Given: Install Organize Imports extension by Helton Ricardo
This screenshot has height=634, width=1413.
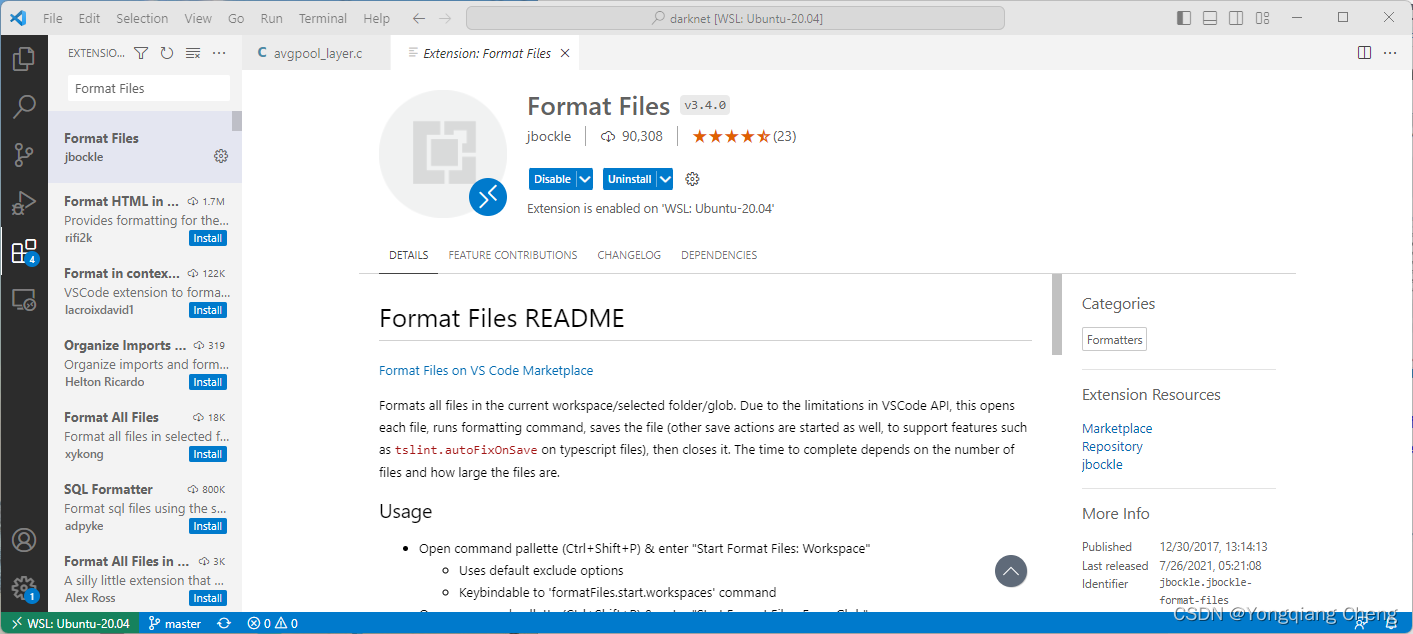Looking at the screenshot, I should pyautogui.click(x=208, y=382).
